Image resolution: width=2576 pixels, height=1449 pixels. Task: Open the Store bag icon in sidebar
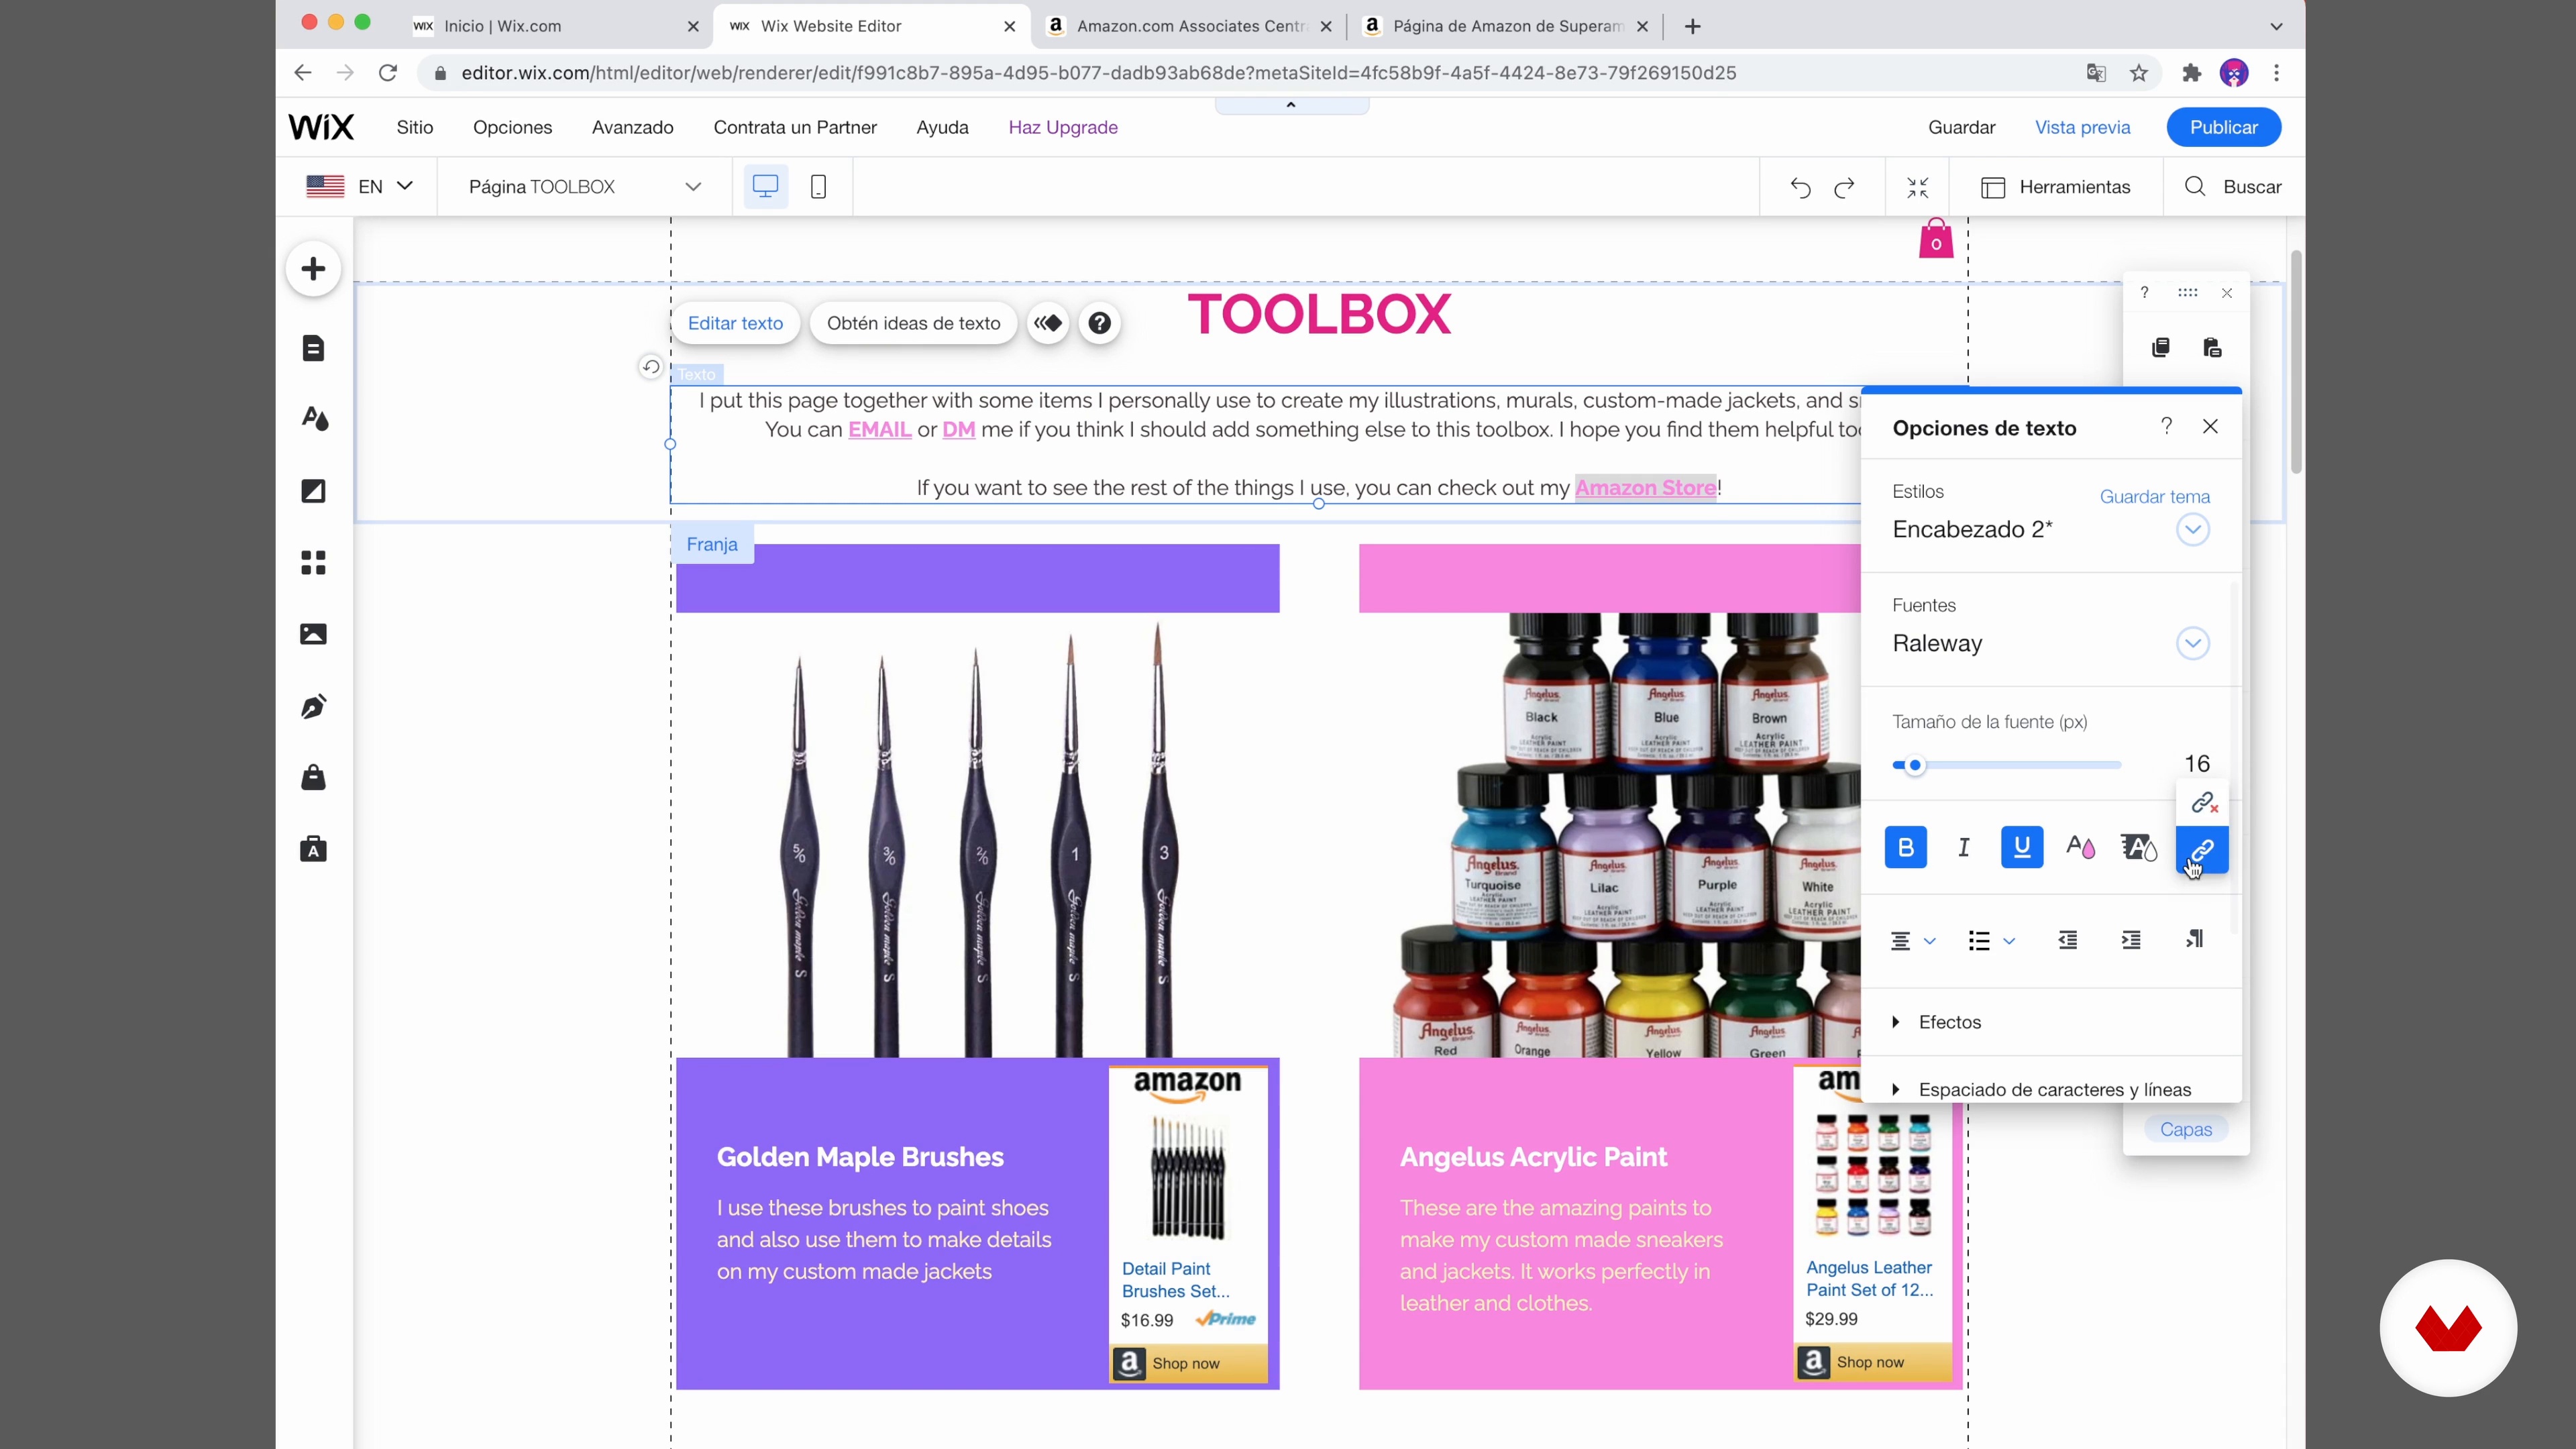point(314,777)
